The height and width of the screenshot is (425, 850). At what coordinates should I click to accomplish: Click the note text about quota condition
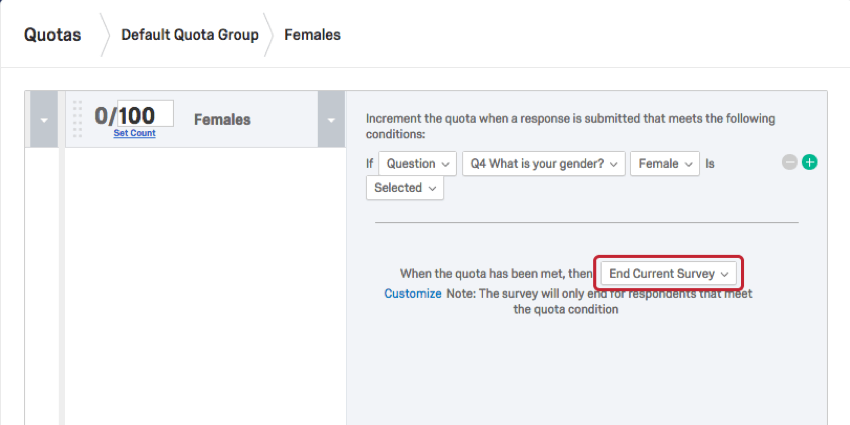coord(600,301)
